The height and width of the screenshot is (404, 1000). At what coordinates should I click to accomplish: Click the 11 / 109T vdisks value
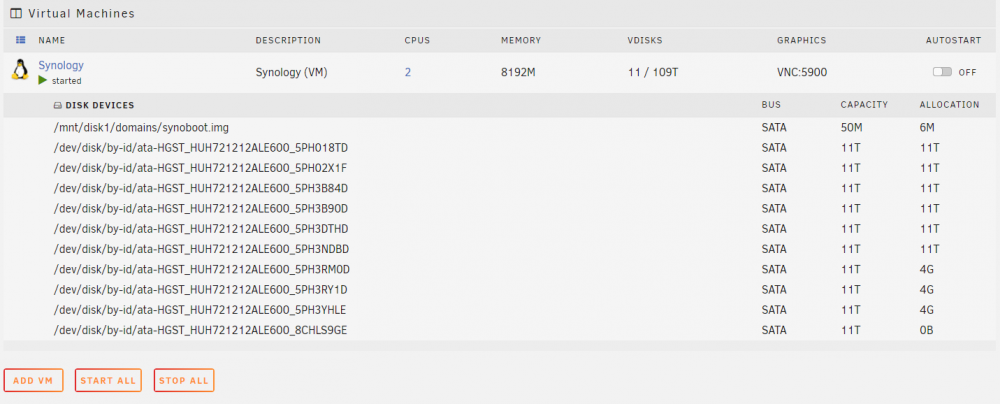coord(652,72)
